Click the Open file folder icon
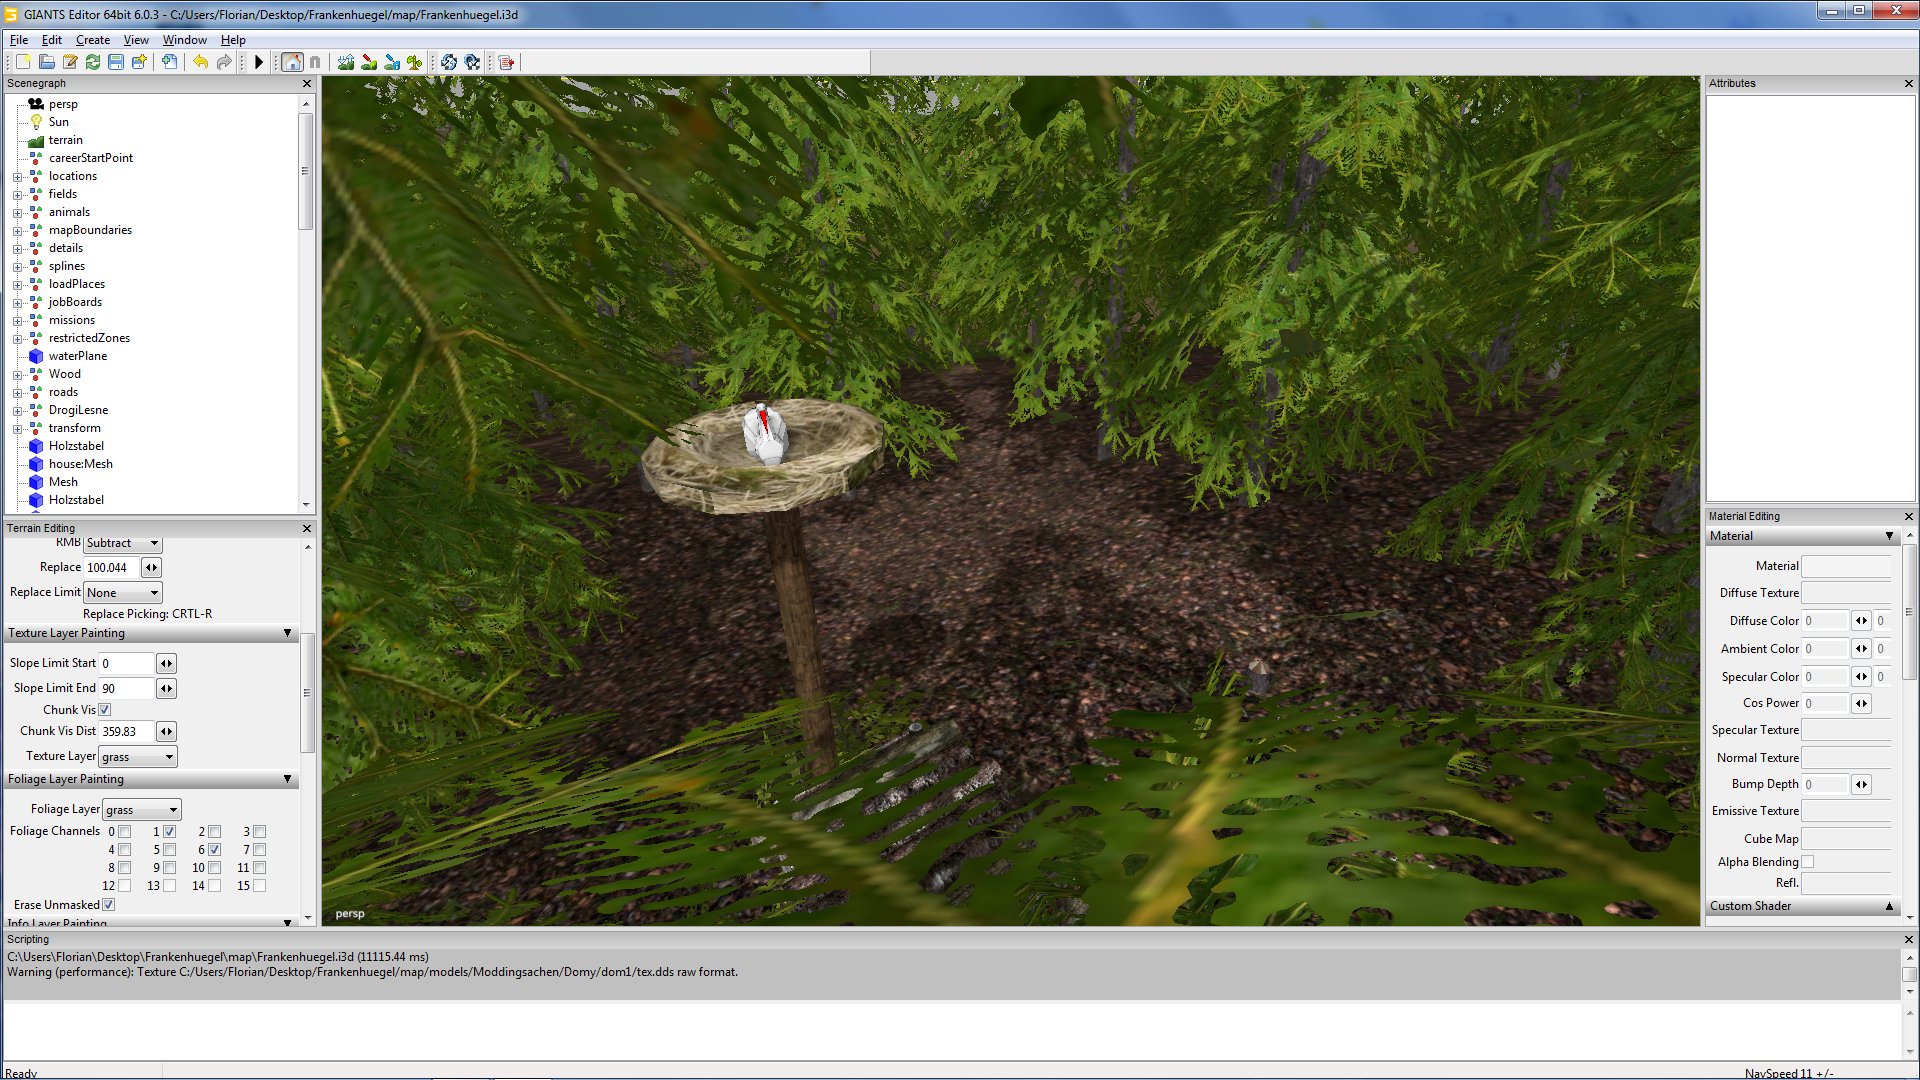 pyautogui.click(x=46, y=62)
